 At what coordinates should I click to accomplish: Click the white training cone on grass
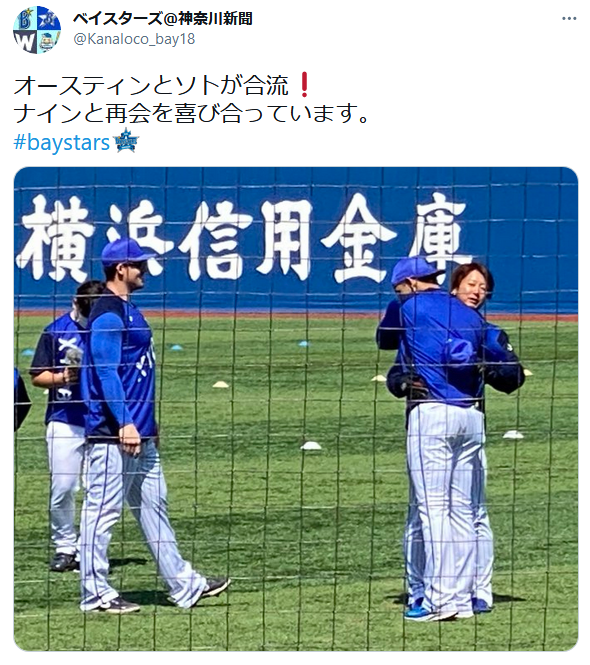coord(310,446)
